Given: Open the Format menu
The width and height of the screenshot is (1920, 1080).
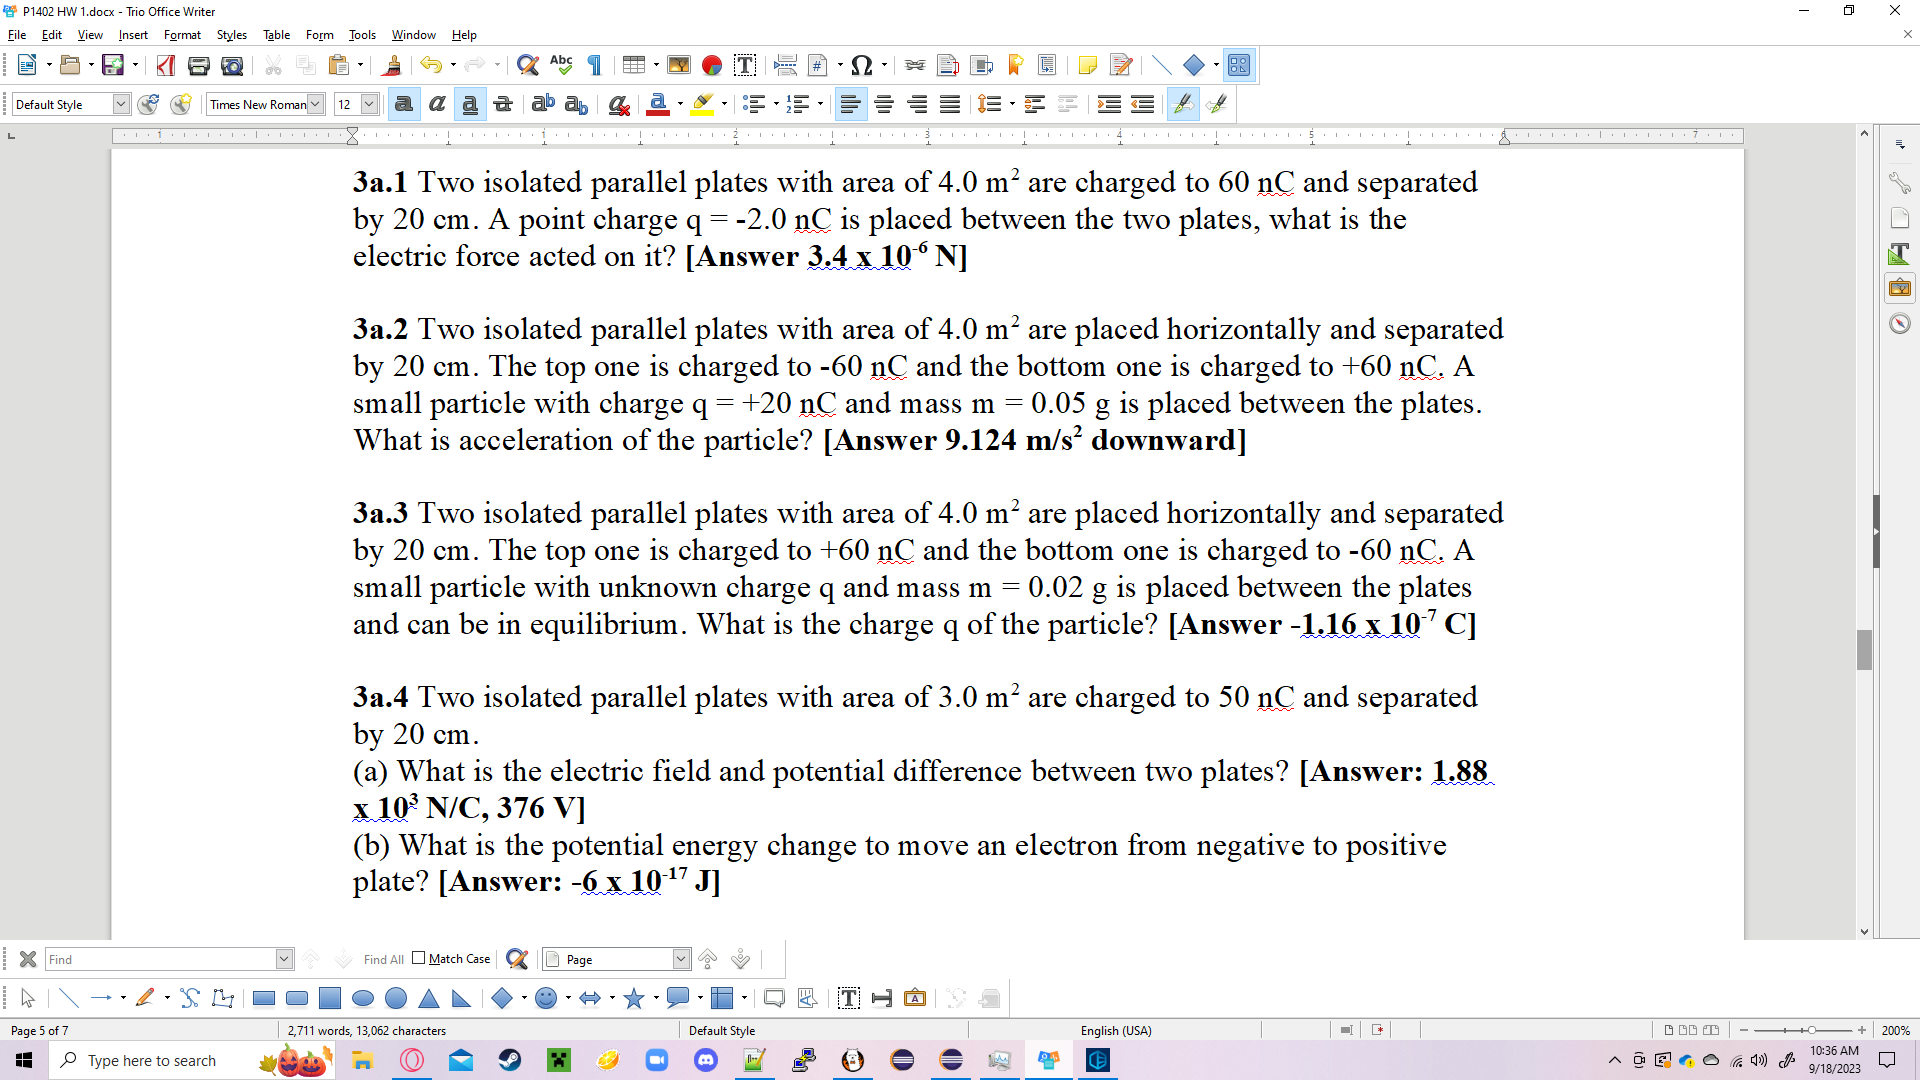Looking at the screenshot, I should pos(182,35).
